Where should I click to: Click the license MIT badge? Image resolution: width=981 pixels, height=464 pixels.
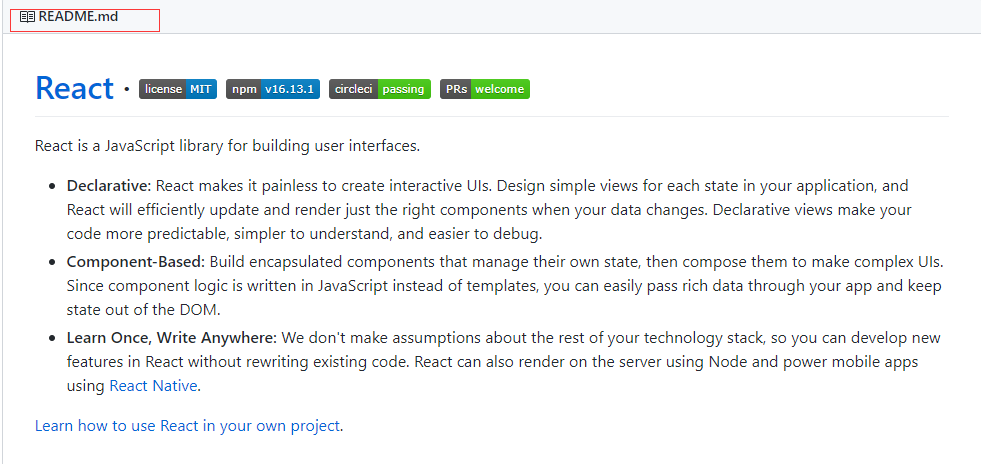point(178,89)
